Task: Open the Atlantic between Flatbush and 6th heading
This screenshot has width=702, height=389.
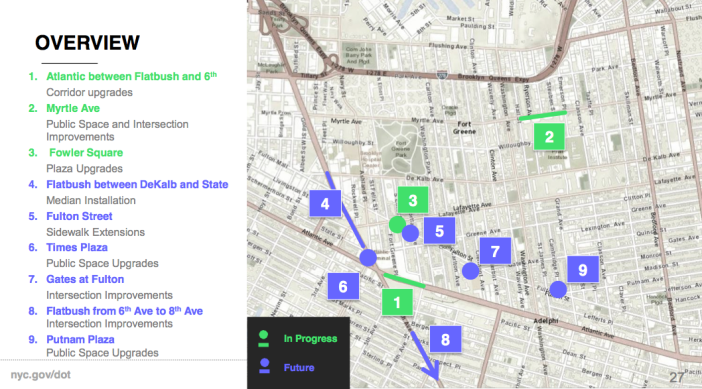Action: (x=132, y=76)
